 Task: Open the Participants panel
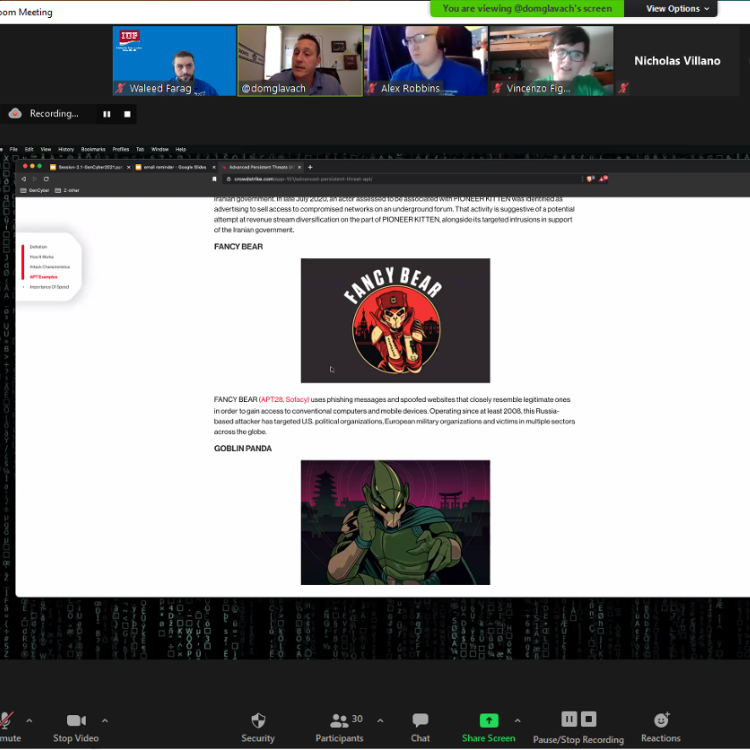(x=340, y=727)
